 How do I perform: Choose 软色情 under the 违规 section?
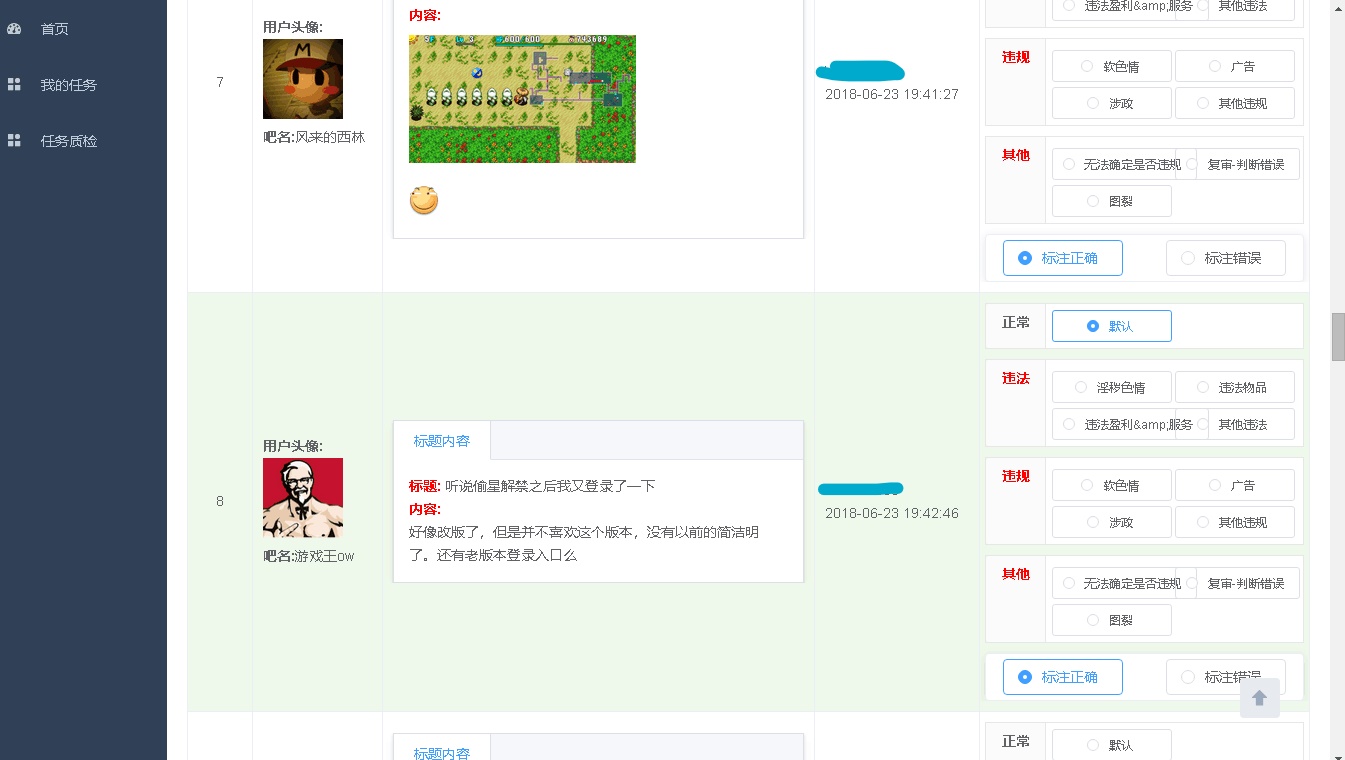tap(1111, 485)
